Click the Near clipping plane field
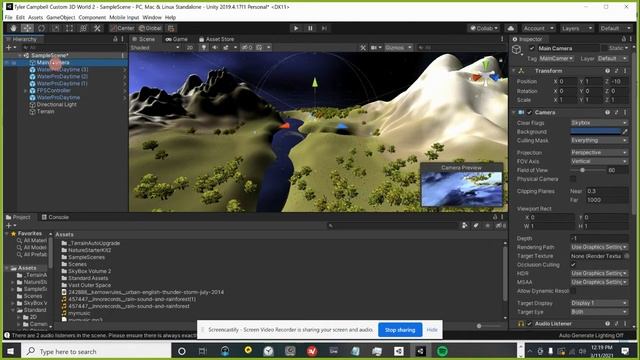Viewport: 640px width, 360px height. click(607, 191)
